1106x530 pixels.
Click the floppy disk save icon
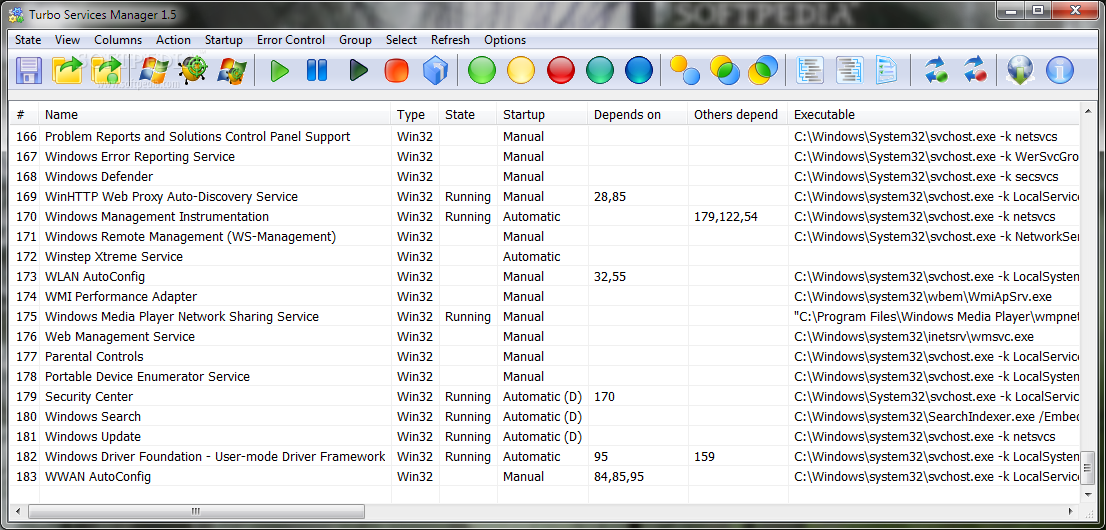coord(29,70)
